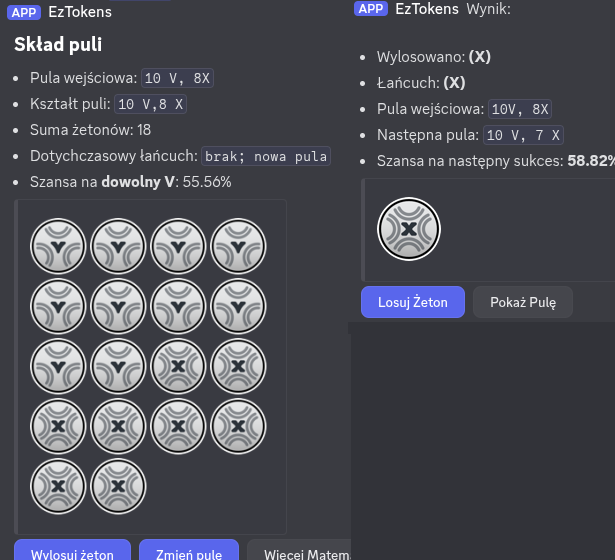
Task: Click the first X token in the third row
Action: 179,367
